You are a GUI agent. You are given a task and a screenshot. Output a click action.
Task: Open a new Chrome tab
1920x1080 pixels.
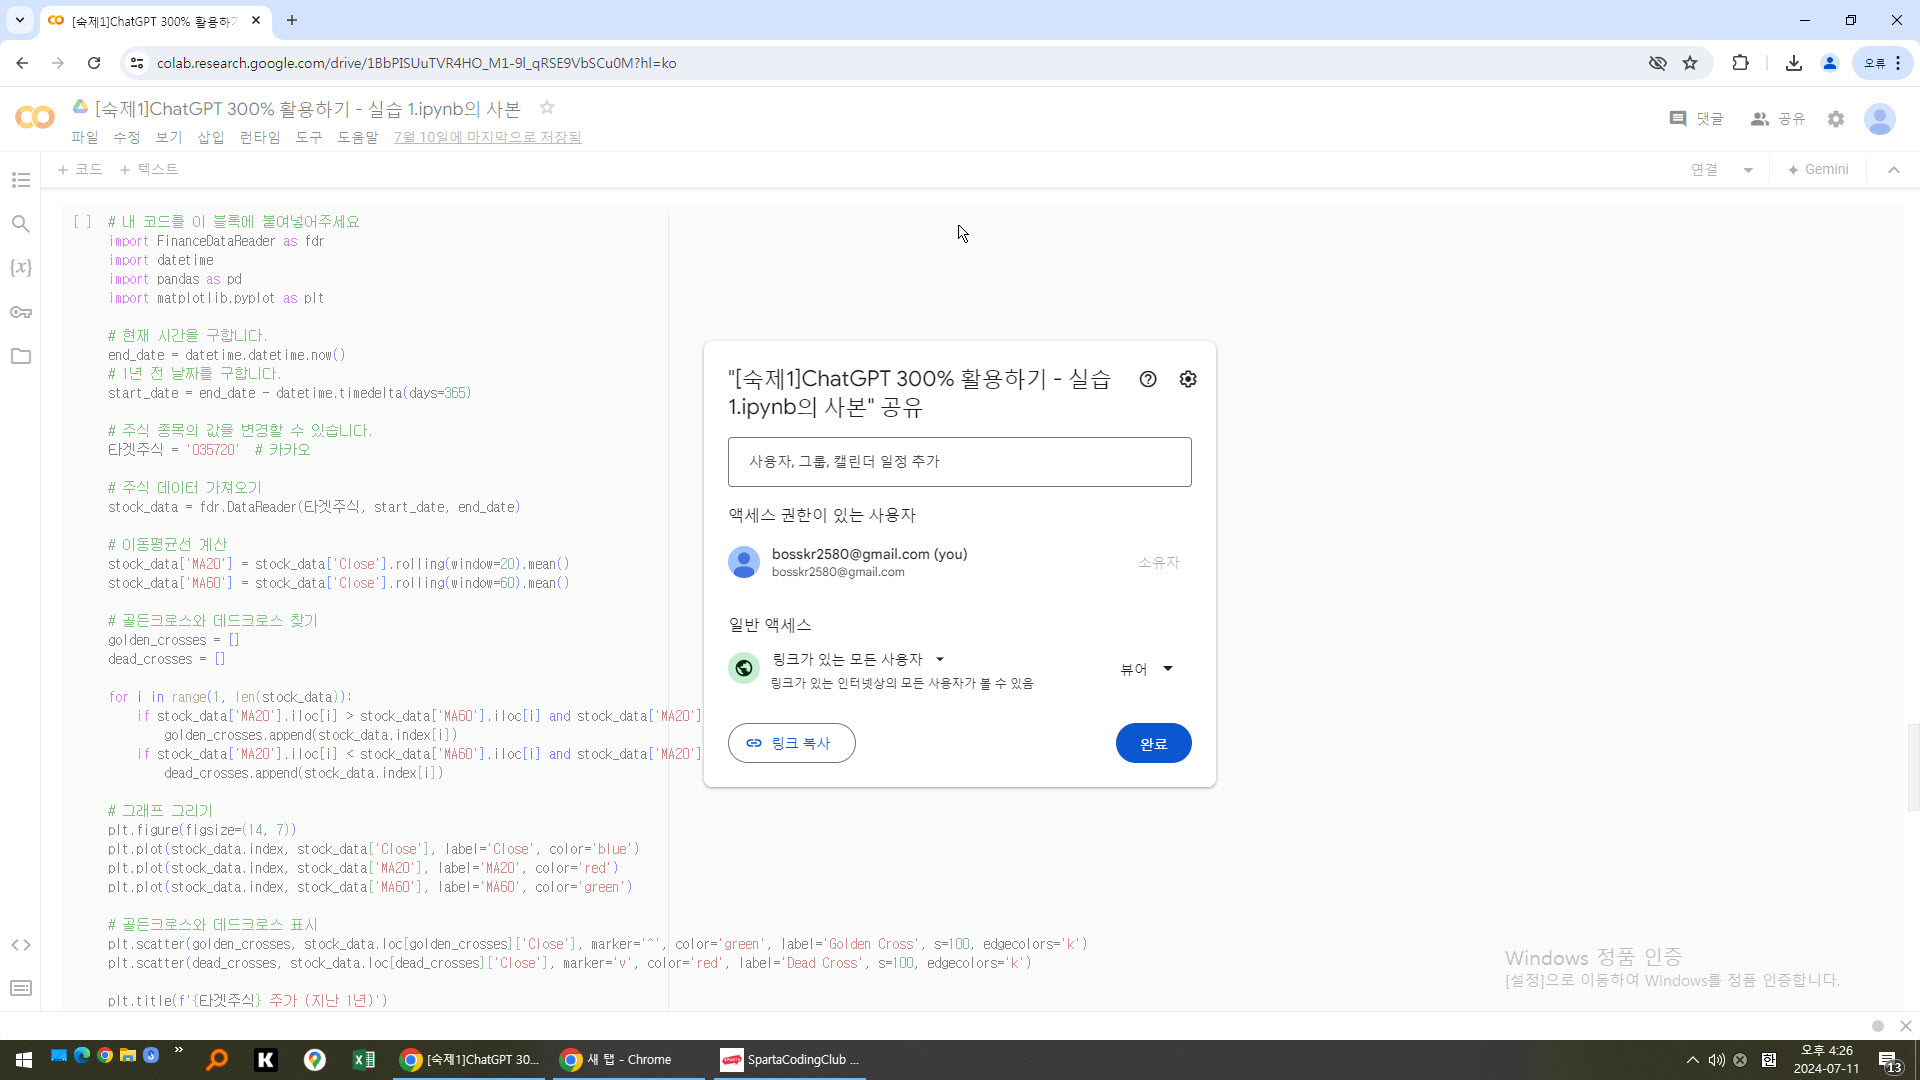(292, 20)
